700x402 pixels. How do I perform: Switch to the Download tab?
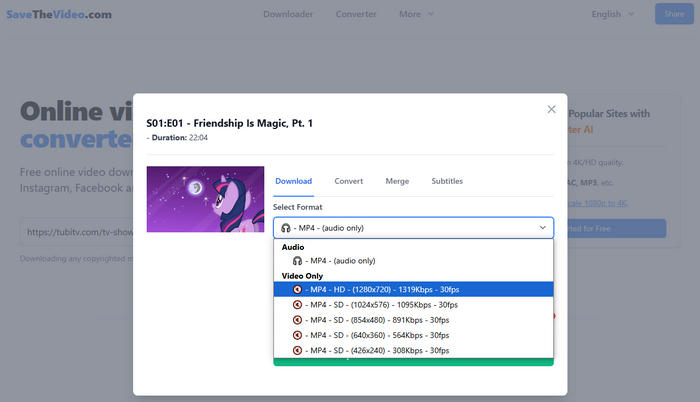[293, 181]
